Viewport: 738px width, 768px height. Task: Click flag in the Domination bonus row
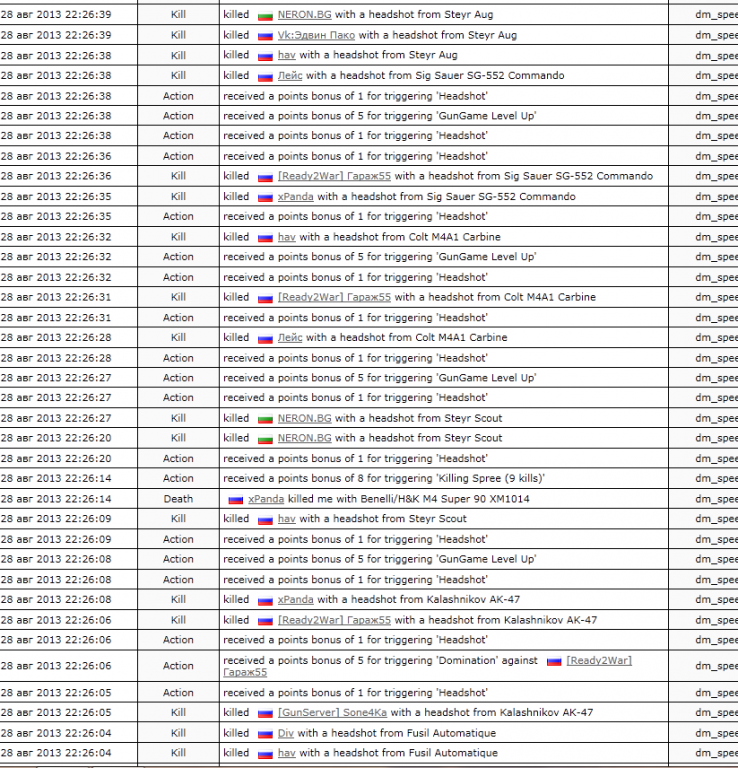pos(553,661)
